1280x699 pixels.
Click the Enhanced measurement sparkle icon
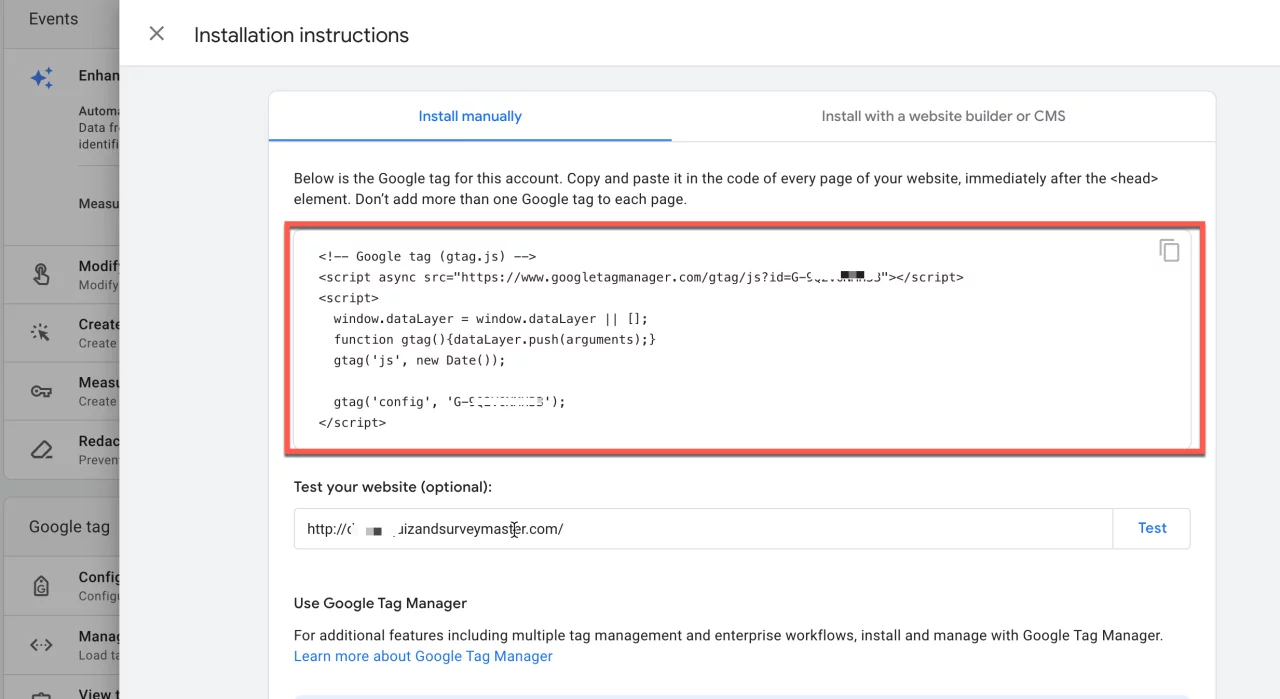tap(42, 79)
